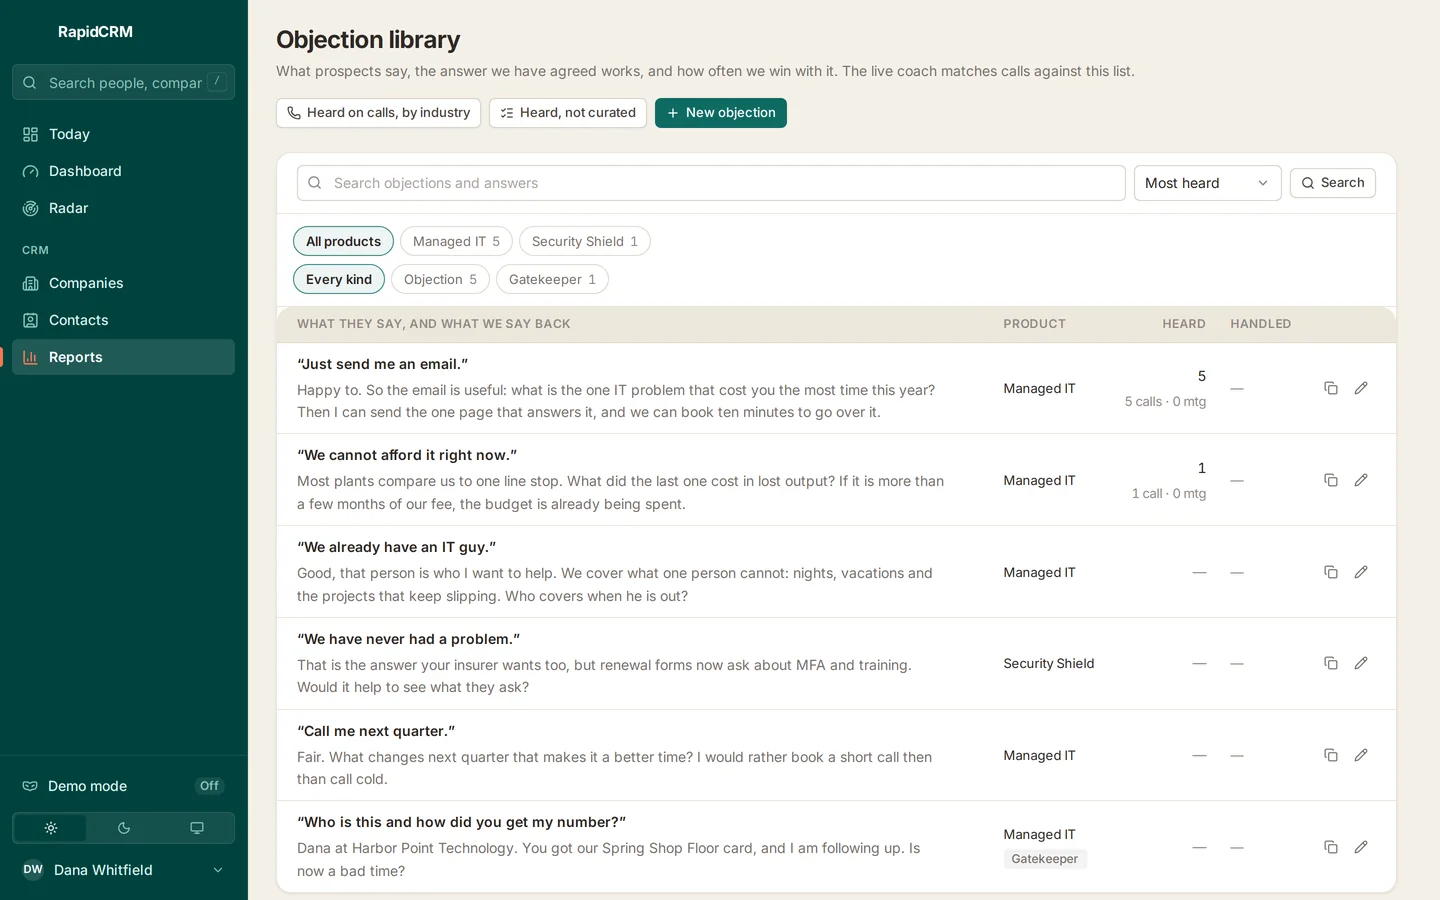Image resolution: width=1440 pixels, height=900 pixels.
Task: Go to Dashboard in the sidebar
Action: coord(124,171)
